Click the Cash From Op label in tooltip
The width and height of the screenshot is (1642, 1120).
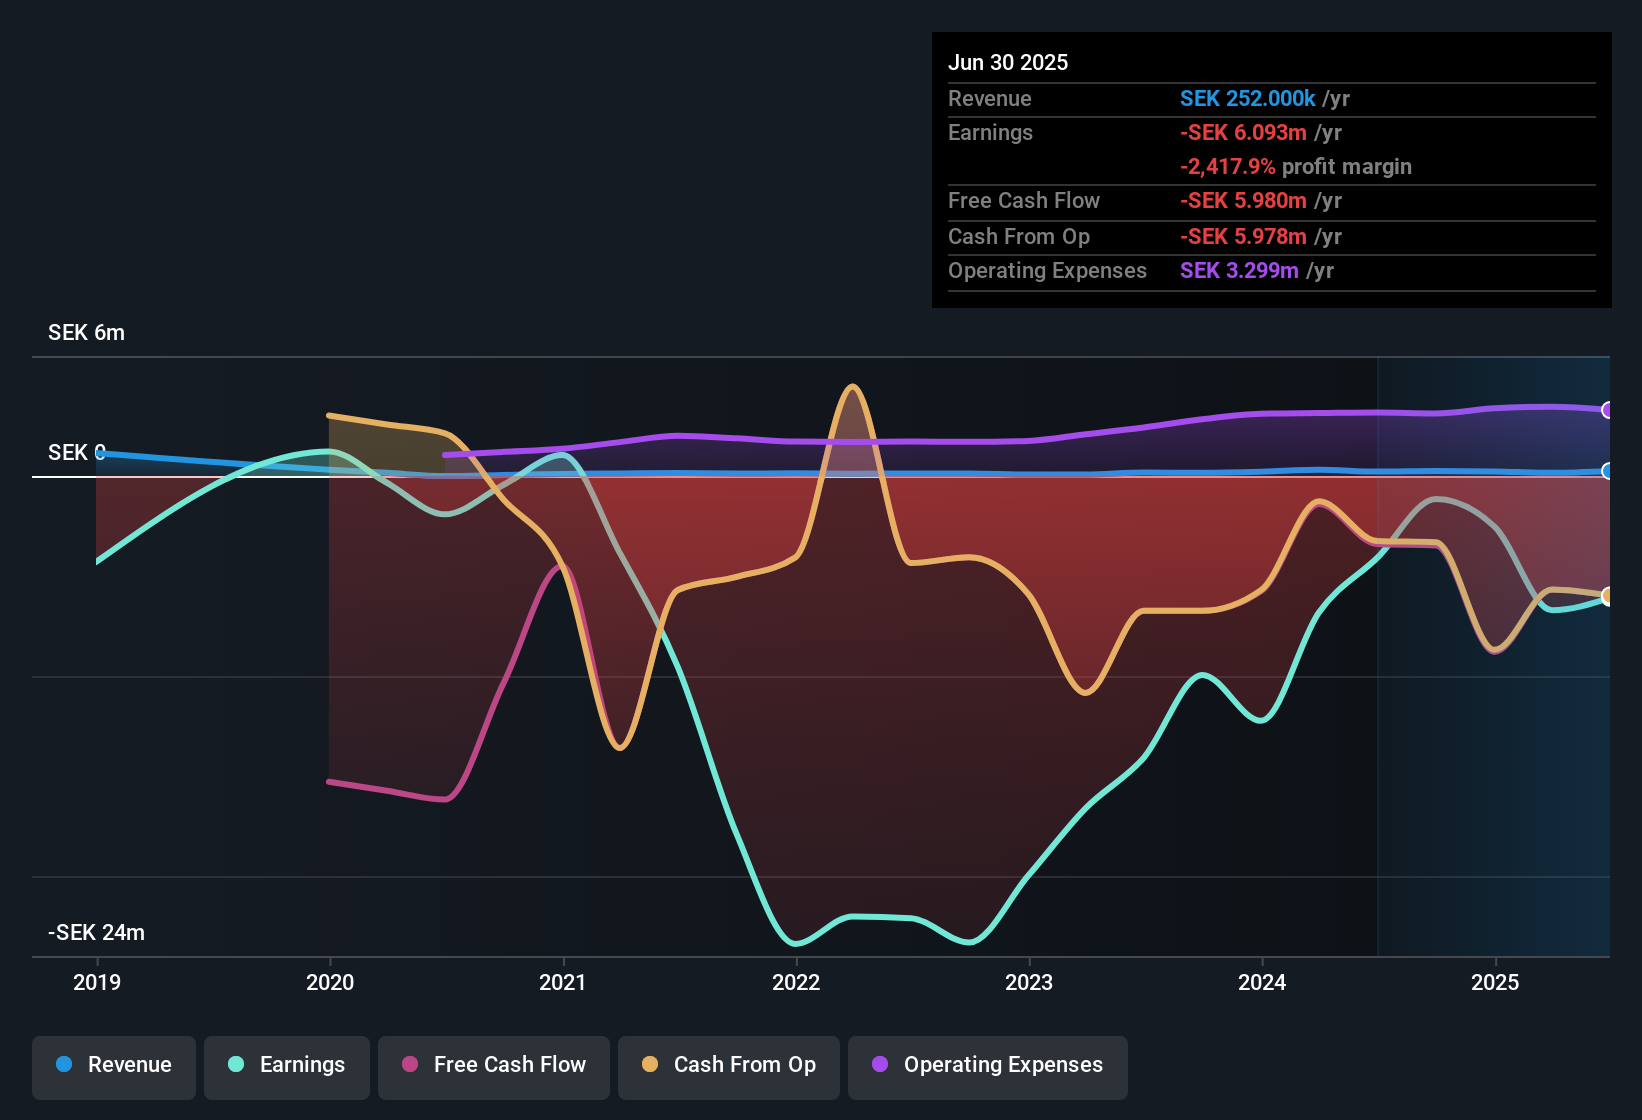(x=1019, y=236)
